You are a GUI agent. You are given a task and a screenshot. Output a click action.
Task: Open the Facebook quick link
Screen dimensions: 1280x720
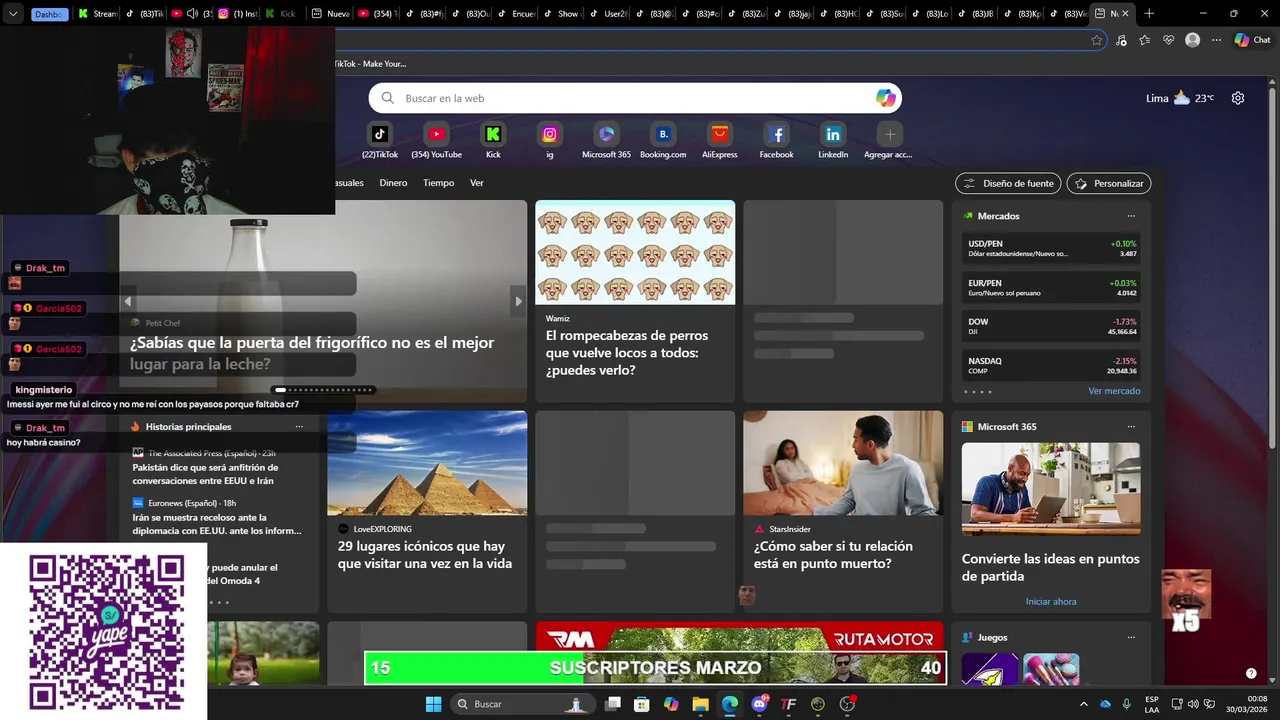pos(776,139)
